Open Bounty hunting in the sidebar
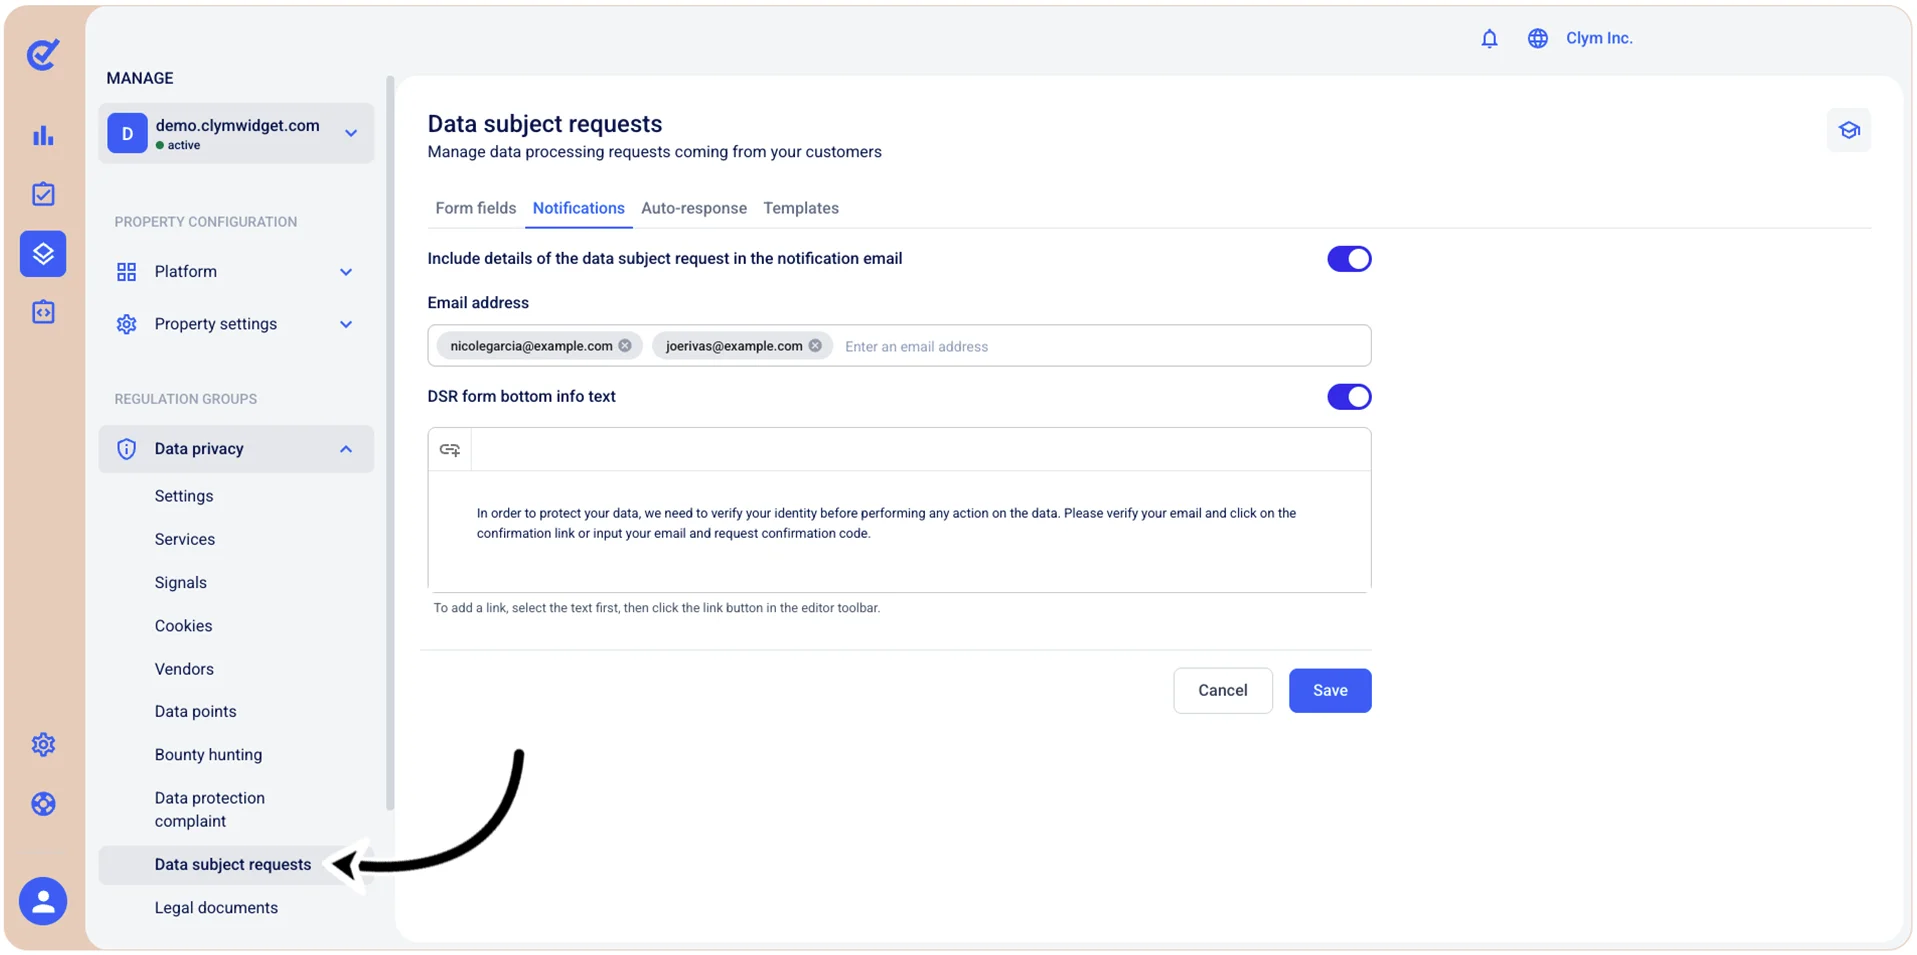 209,755
